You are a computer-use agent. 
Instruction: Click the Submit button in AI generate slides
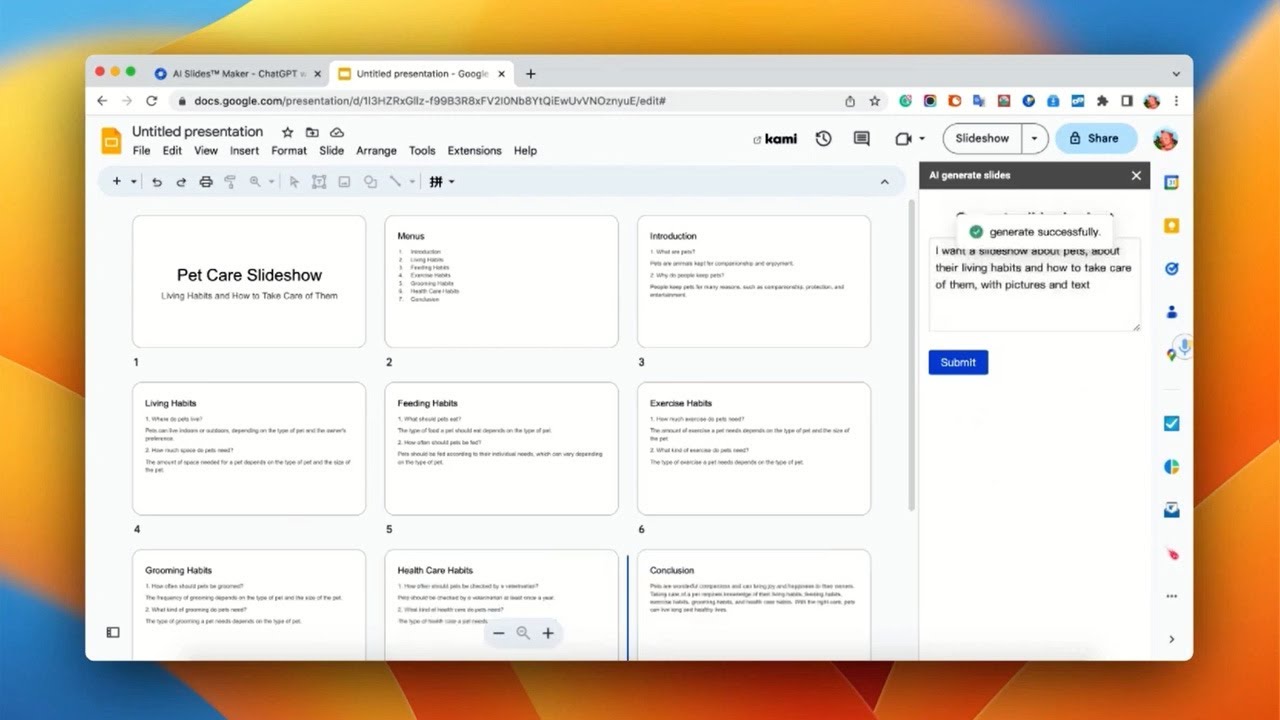(x=957, y=362)
